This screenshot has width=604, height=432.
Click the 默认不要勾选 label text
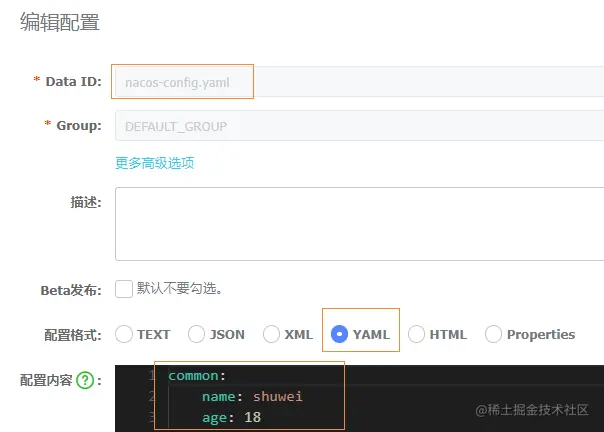180,288
